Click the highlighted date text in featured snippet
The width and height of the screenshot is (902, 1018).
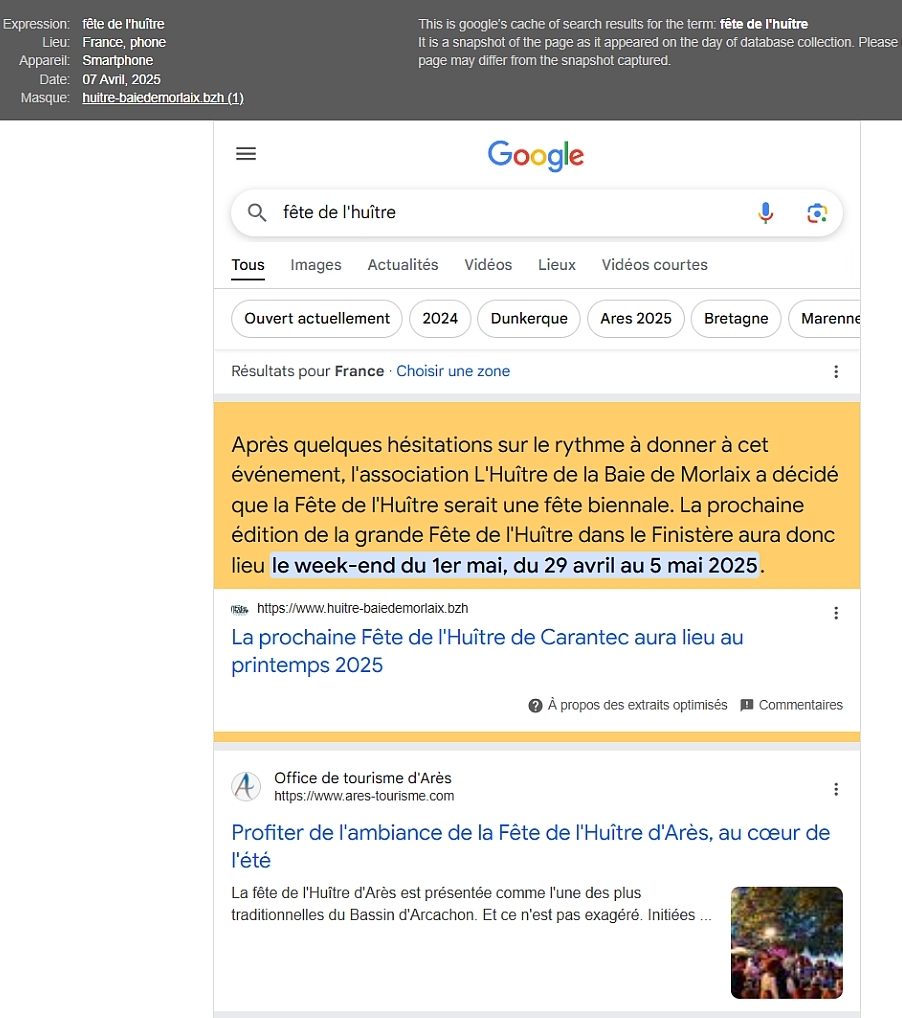(515, 565)
